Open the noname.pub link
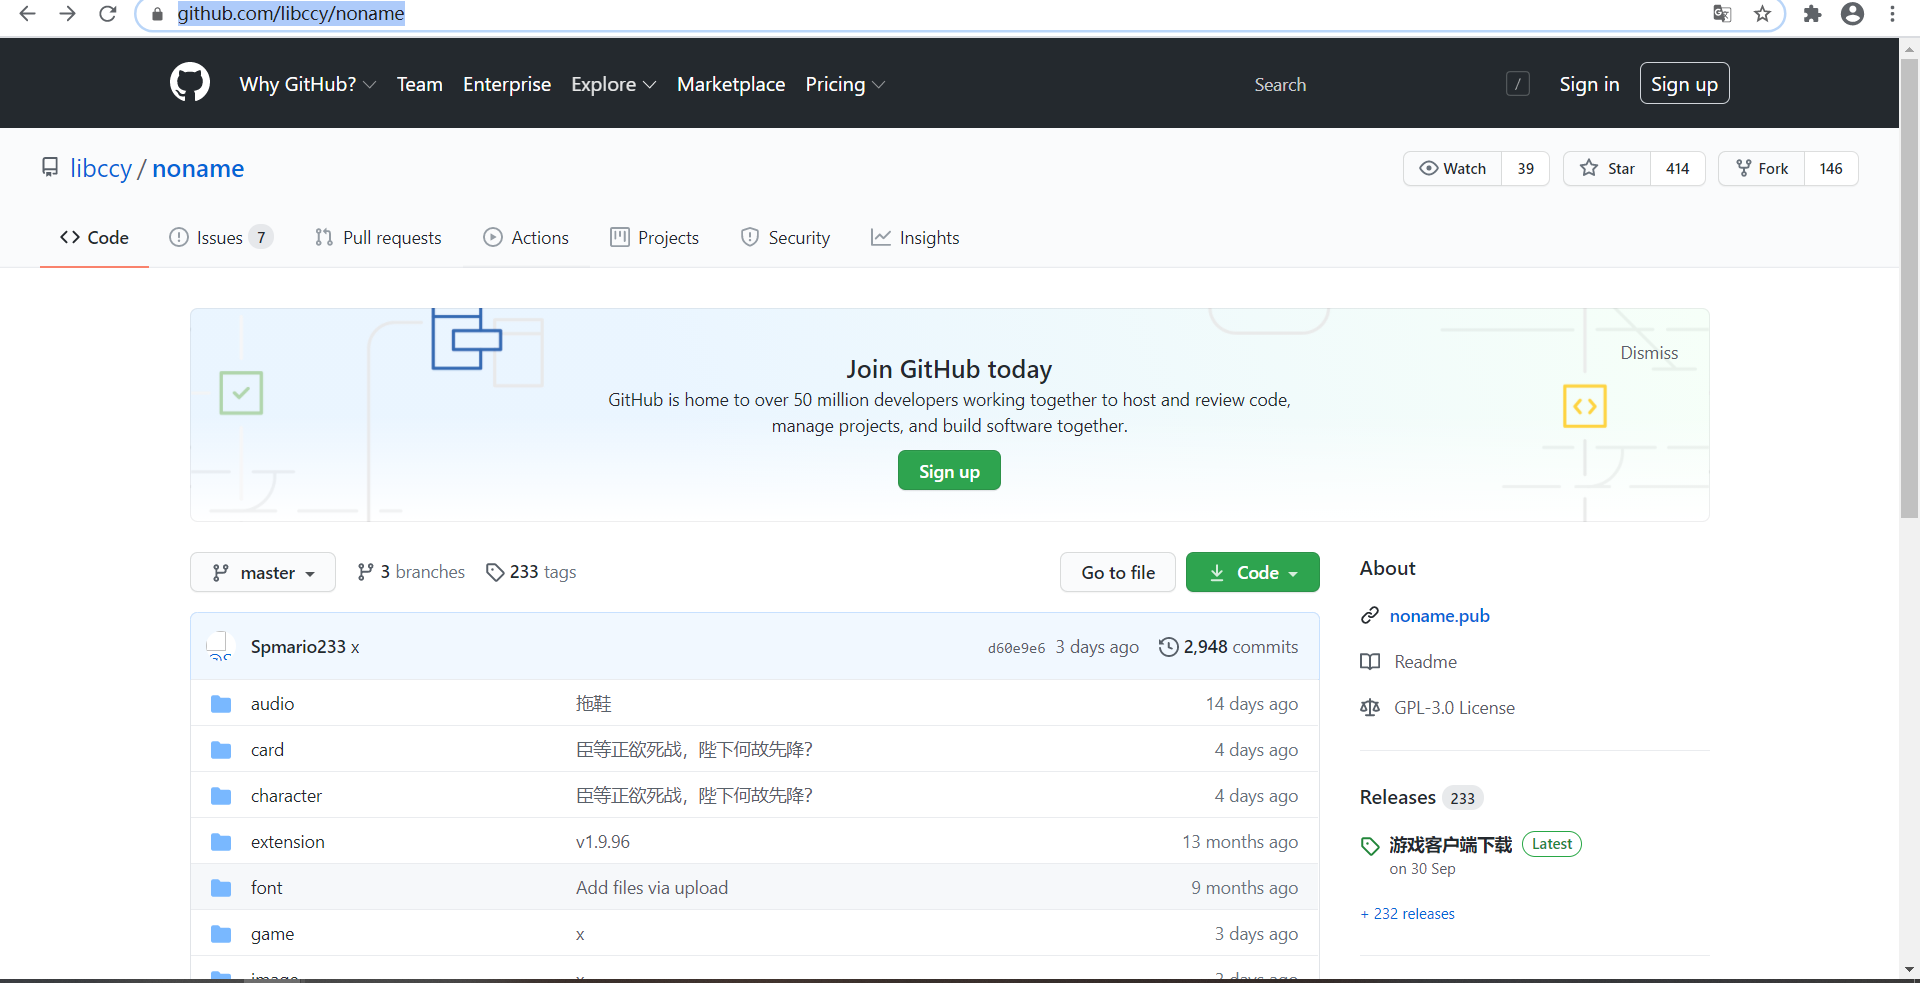 pyautogui.click(x=1440, y=616)
